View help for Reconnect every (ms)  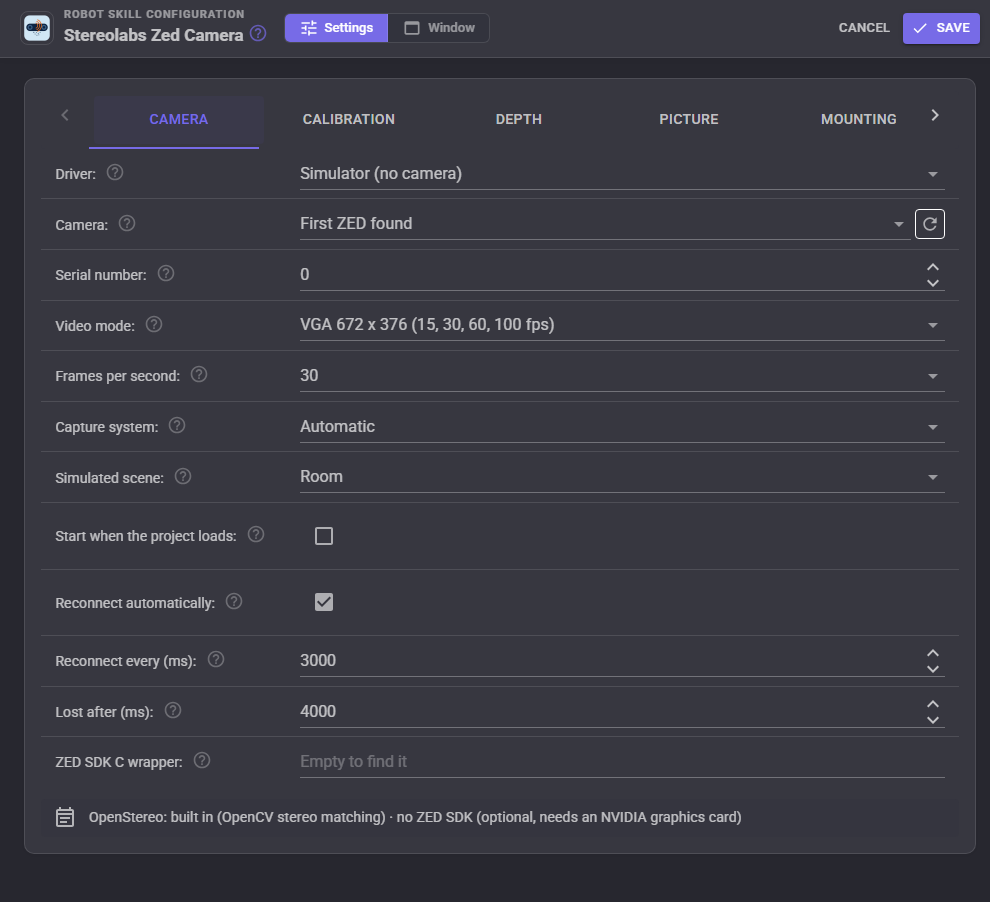[x=216, y=660]
